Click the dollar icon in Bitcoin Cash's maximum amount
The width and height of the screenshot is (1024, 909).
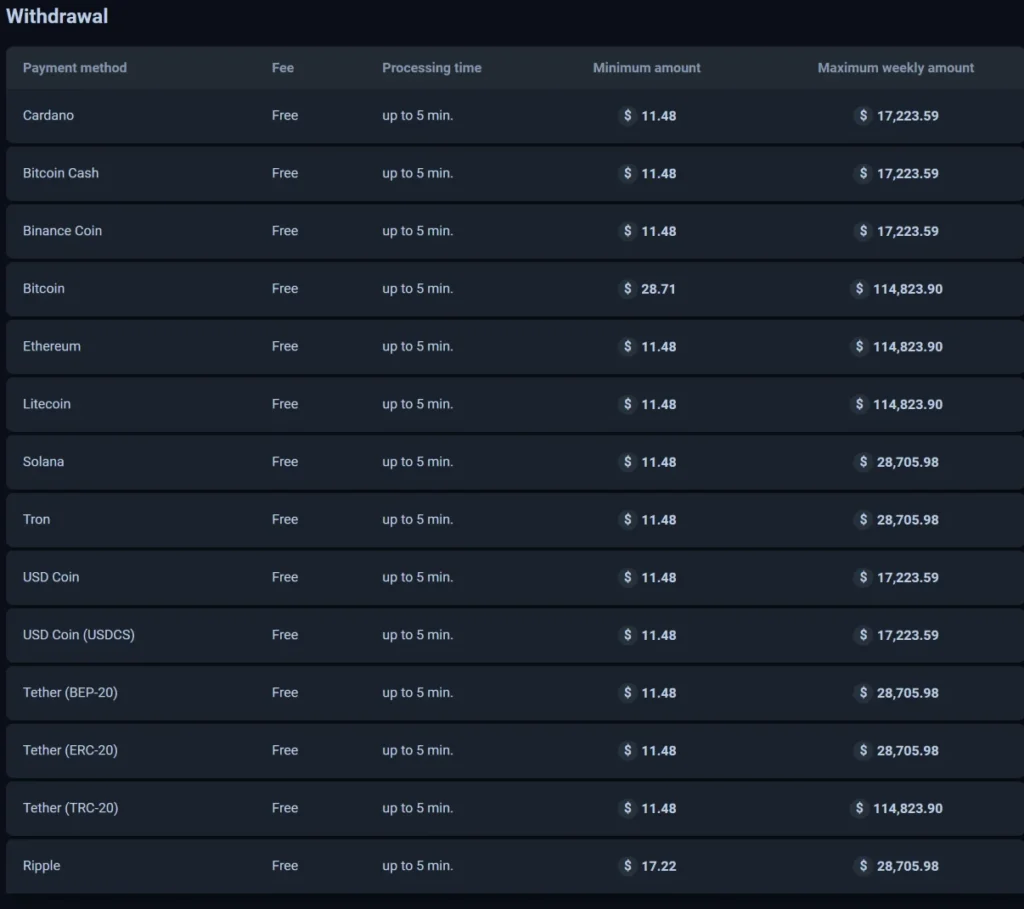[x=863, y=173]
